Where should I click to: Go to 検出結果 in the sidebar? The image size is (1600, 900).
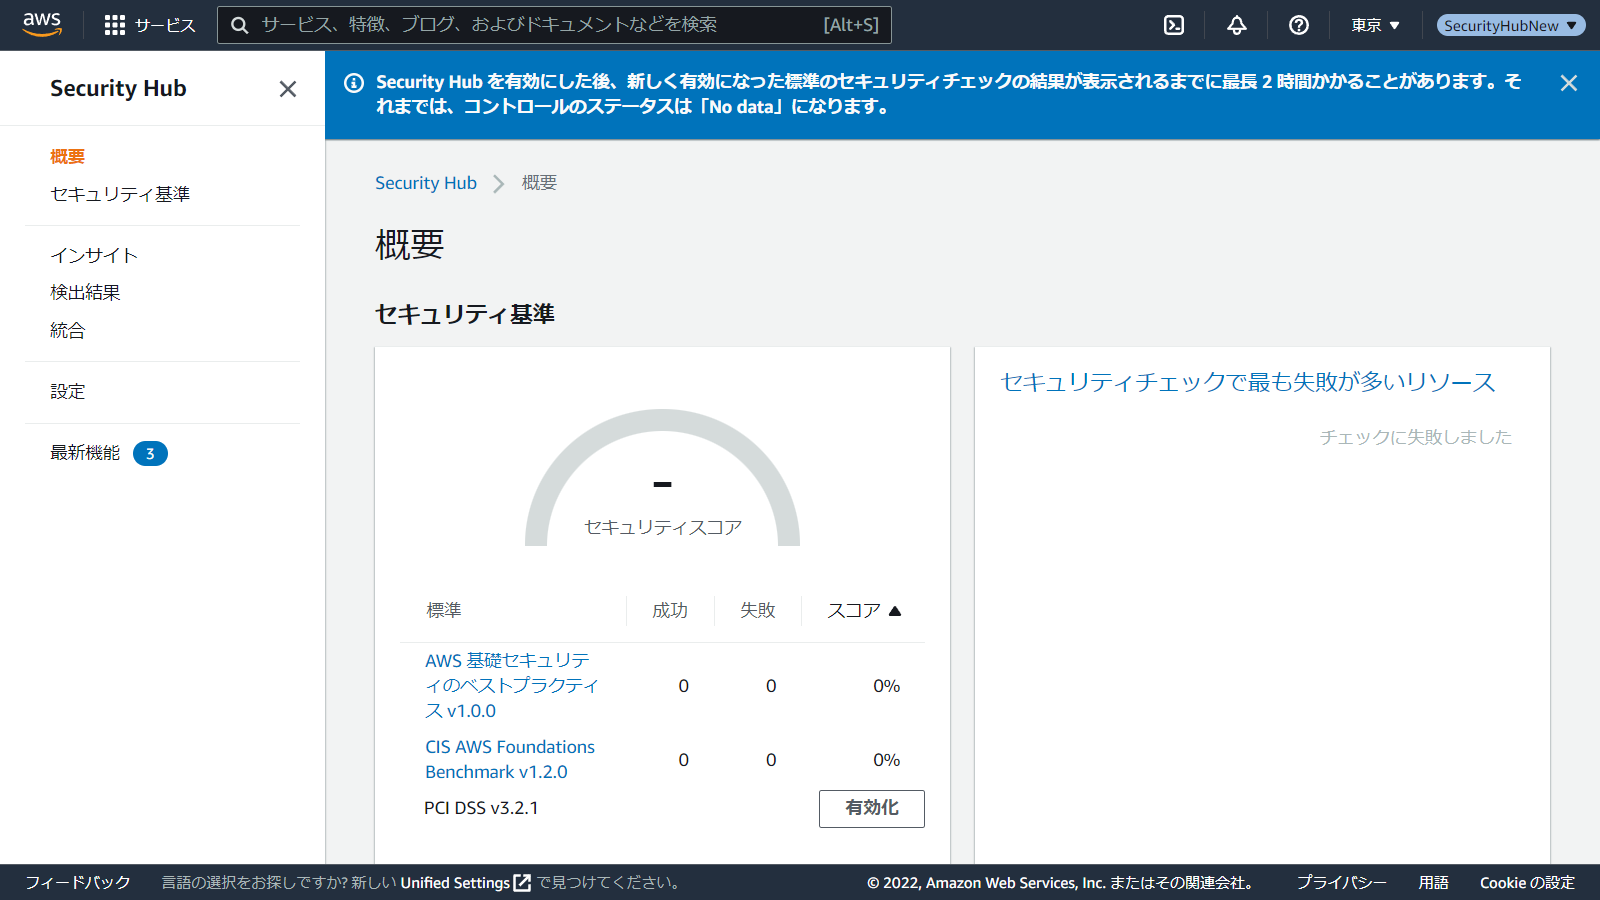(x=85, y=292)
